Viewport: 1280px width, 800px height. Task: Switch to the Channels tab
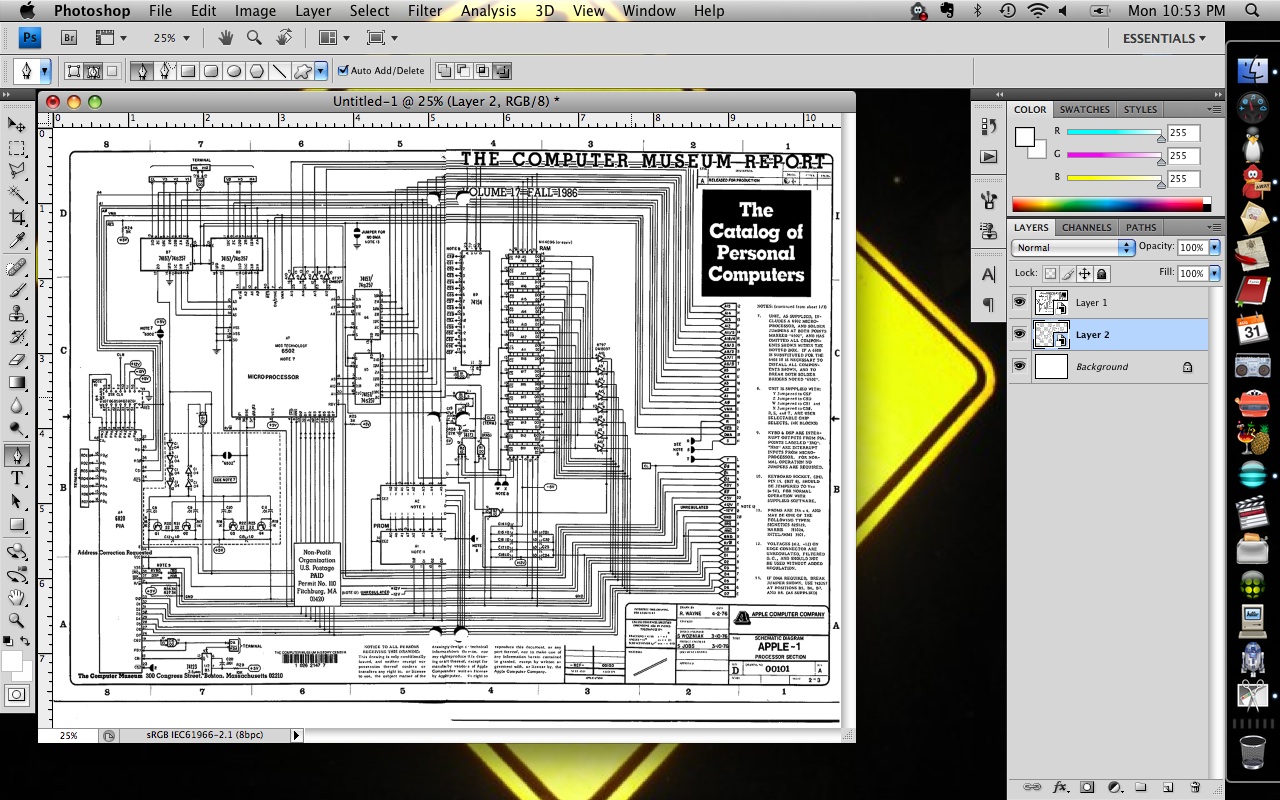(1086, 227)
